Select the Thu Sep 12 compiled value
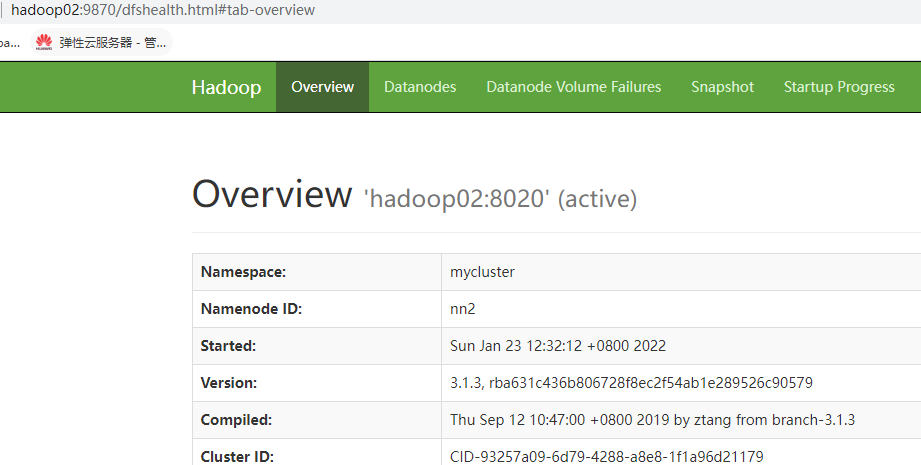This screenshot has width=921, height=465. coord(653,420)
